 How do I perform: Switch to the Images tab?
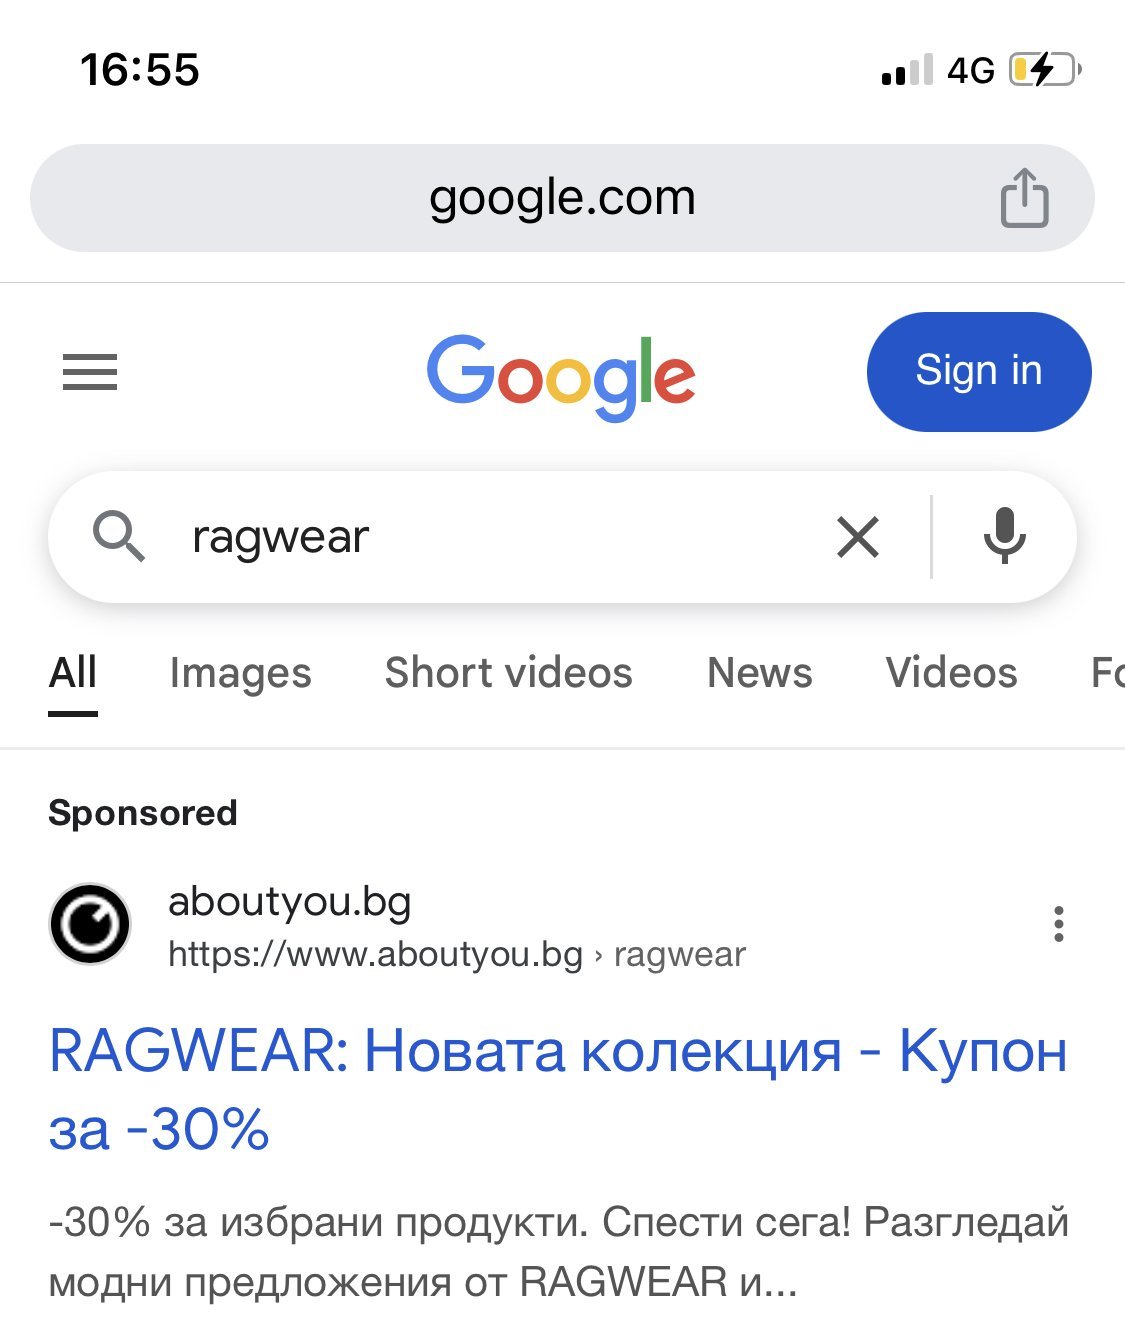point(241,673)
